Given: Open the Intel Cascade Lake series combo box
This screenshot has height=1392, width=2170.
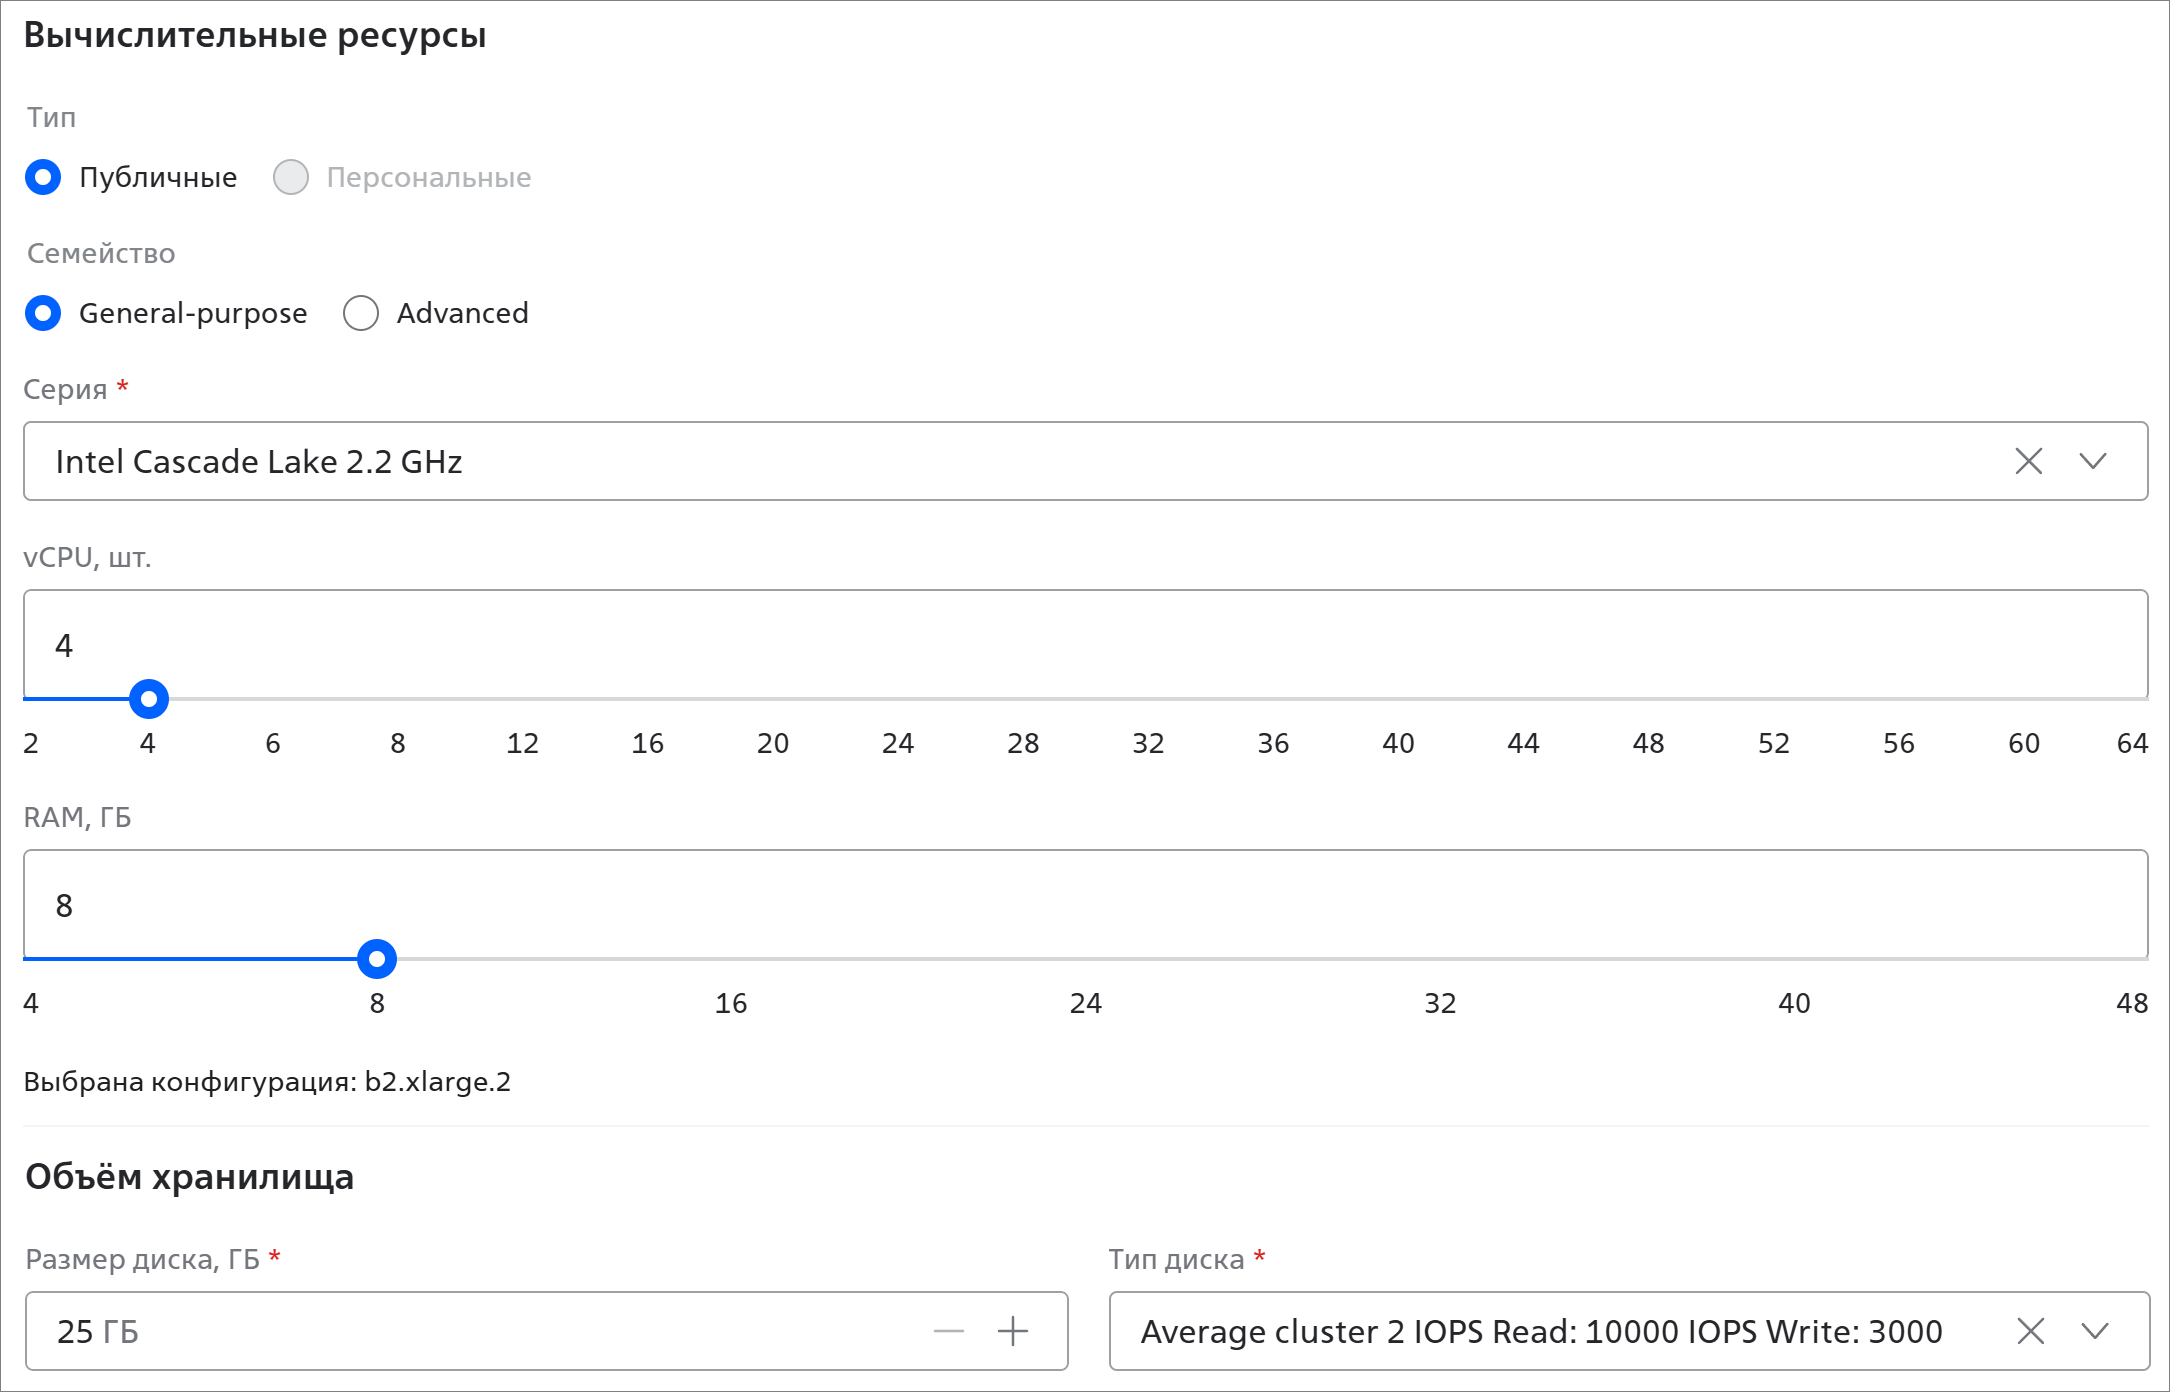Looking at the screenshot, I should [1085, 461].
